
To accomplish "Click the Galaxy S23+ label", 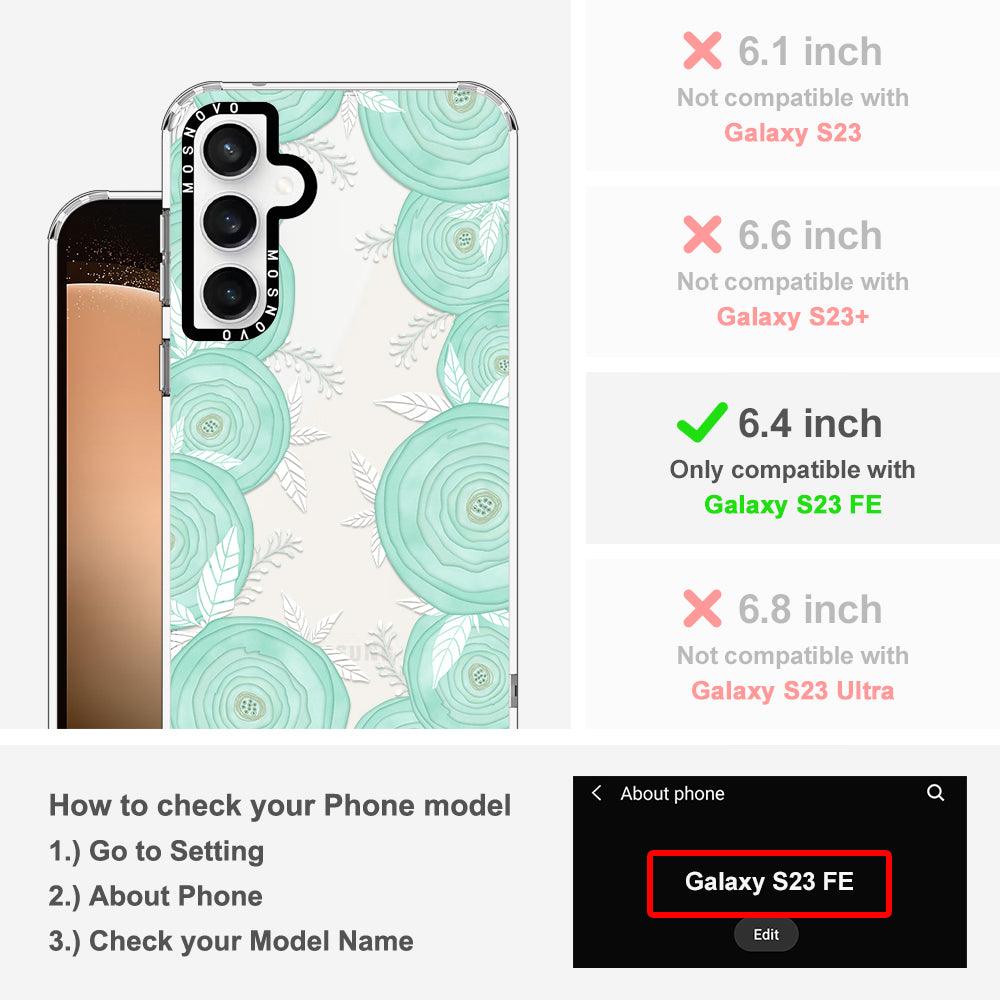I will (793, 316).
